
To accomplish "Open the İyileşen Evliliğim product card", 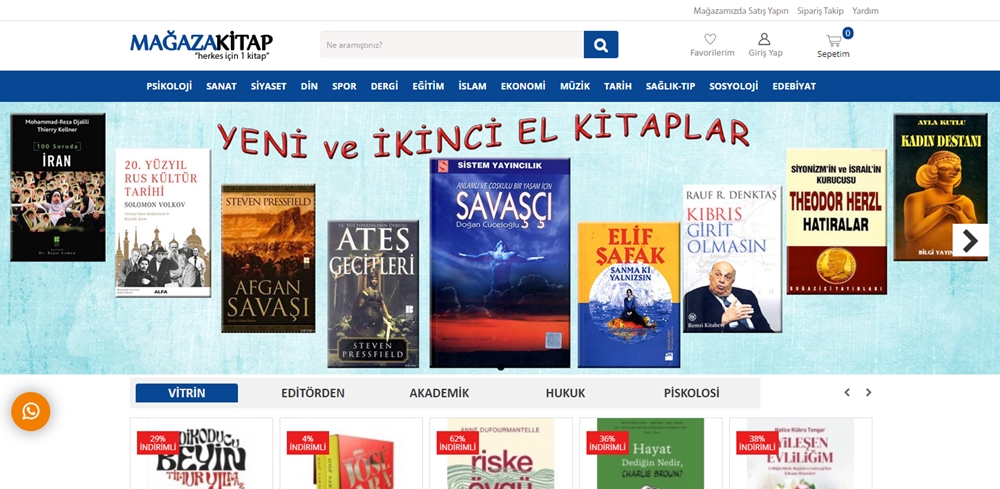I will point(801,453).
